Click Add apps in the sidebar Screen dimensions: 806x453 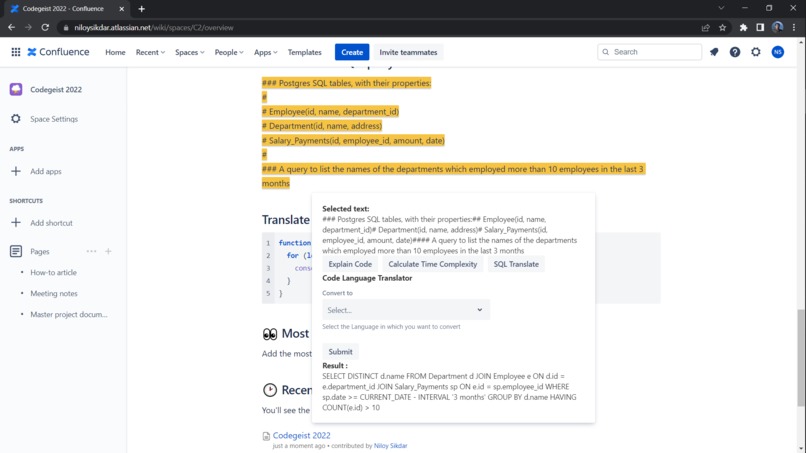[x=46, y=171]
